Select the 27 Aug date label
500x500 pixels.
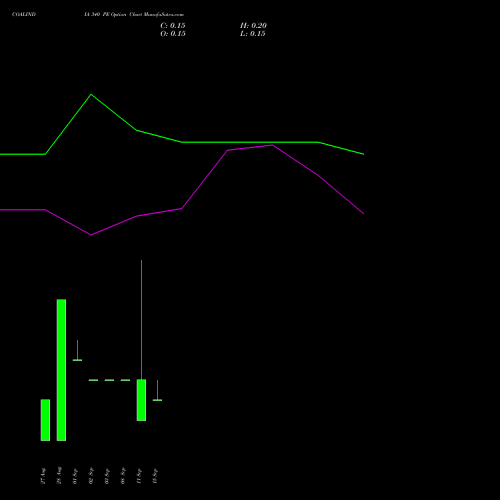tap(43, 476)
